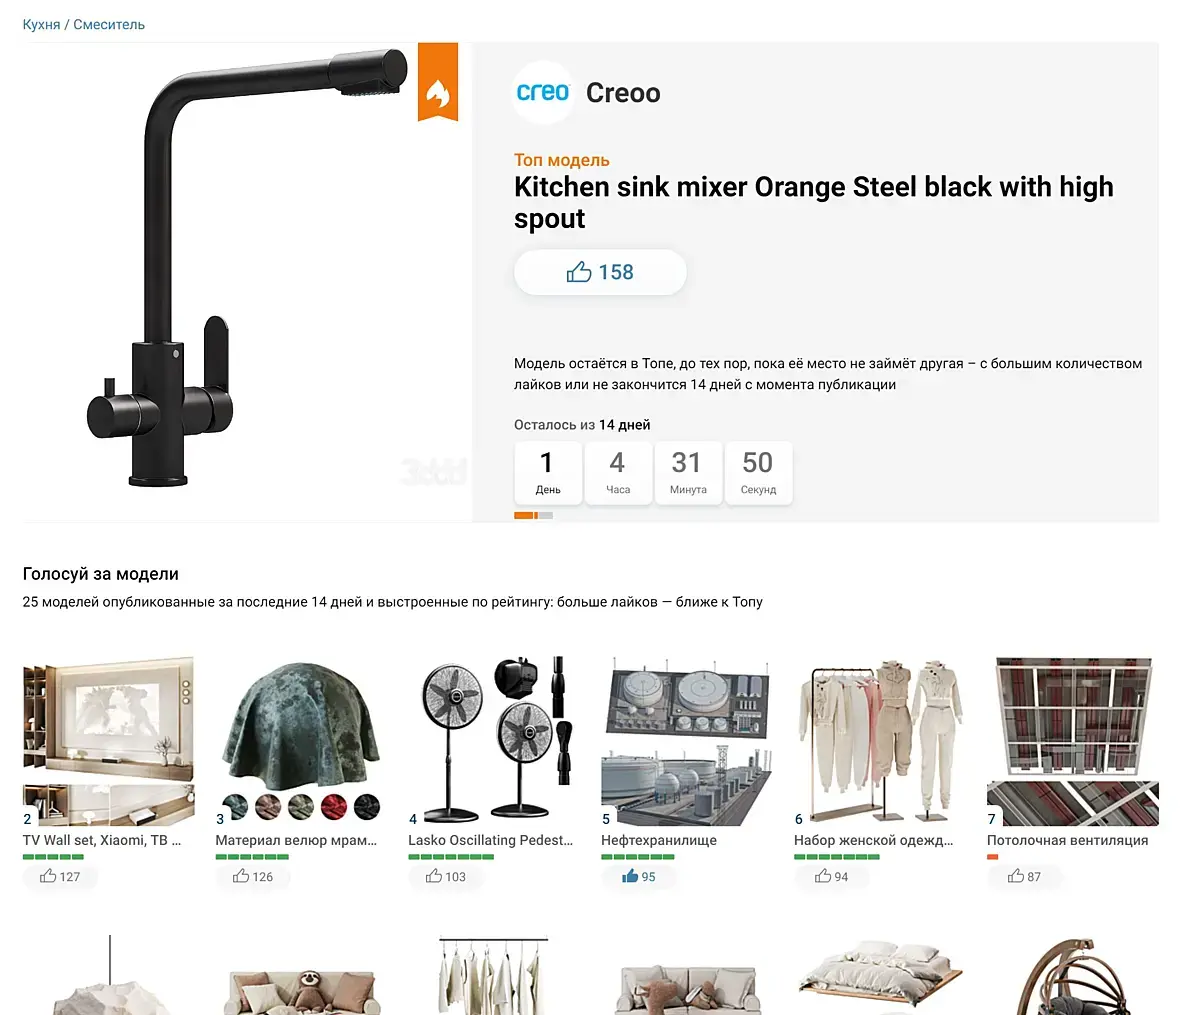Image resolution: width=1180 pixels, height=1015 pixels.
Task: Open the Creoo author name link
Action: click(623, 93)
